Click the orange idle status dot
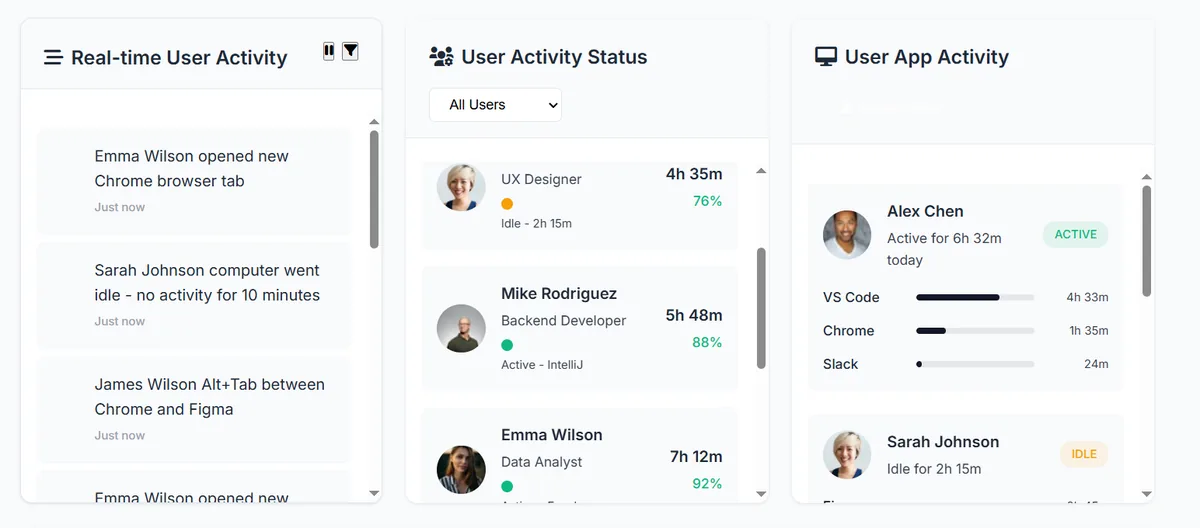 (x=507, y=204)
